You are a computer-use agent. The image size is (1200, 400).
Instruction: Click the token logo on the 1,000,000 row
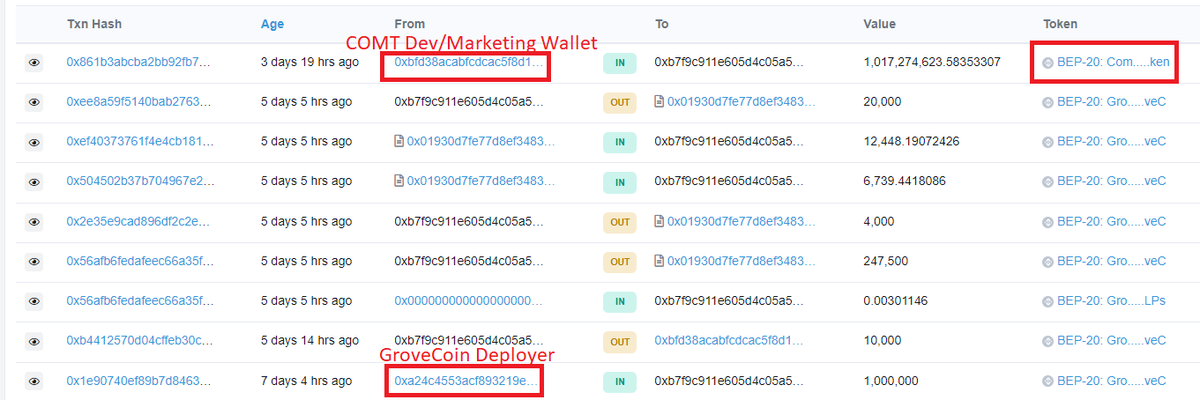tap(1048, 381)
